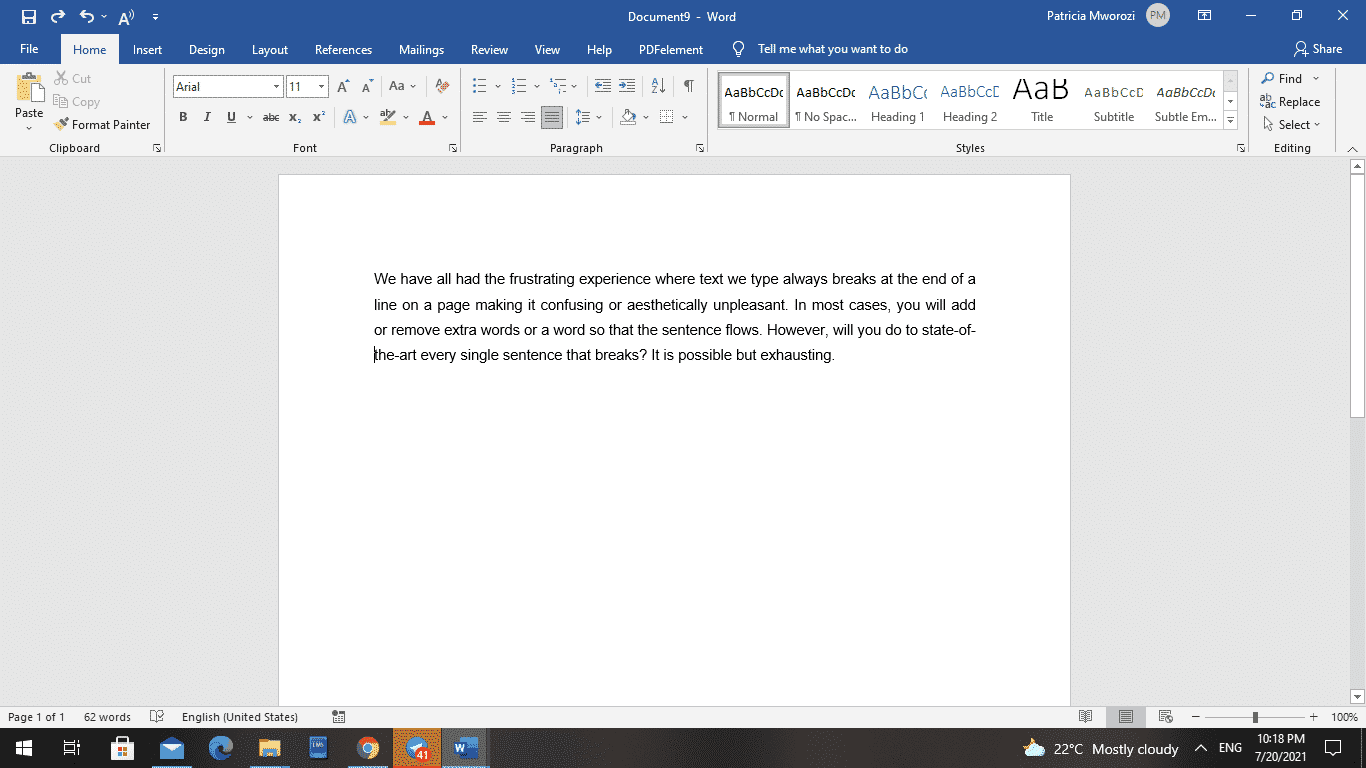Toggle numbered list on
The image size is (1366, 768).
tap(518, 86)
